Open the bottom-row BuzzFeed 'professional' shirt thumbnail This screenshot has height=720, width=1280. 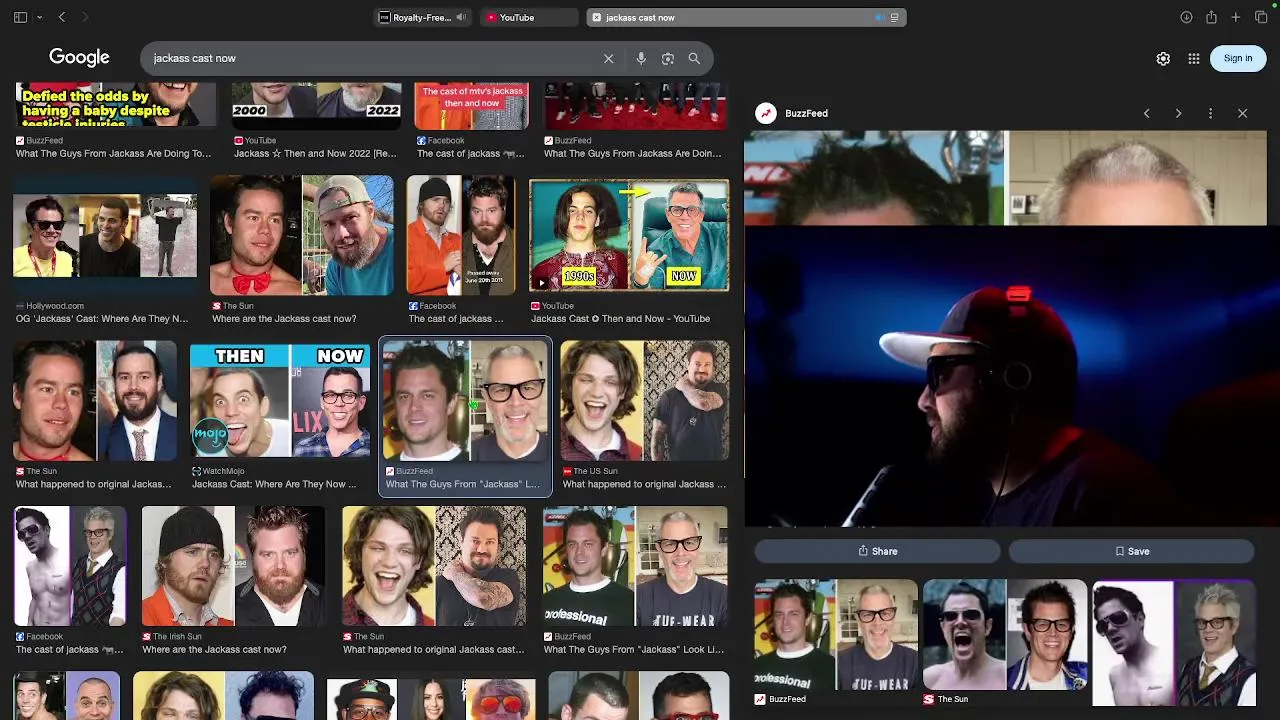pos(636,566)
